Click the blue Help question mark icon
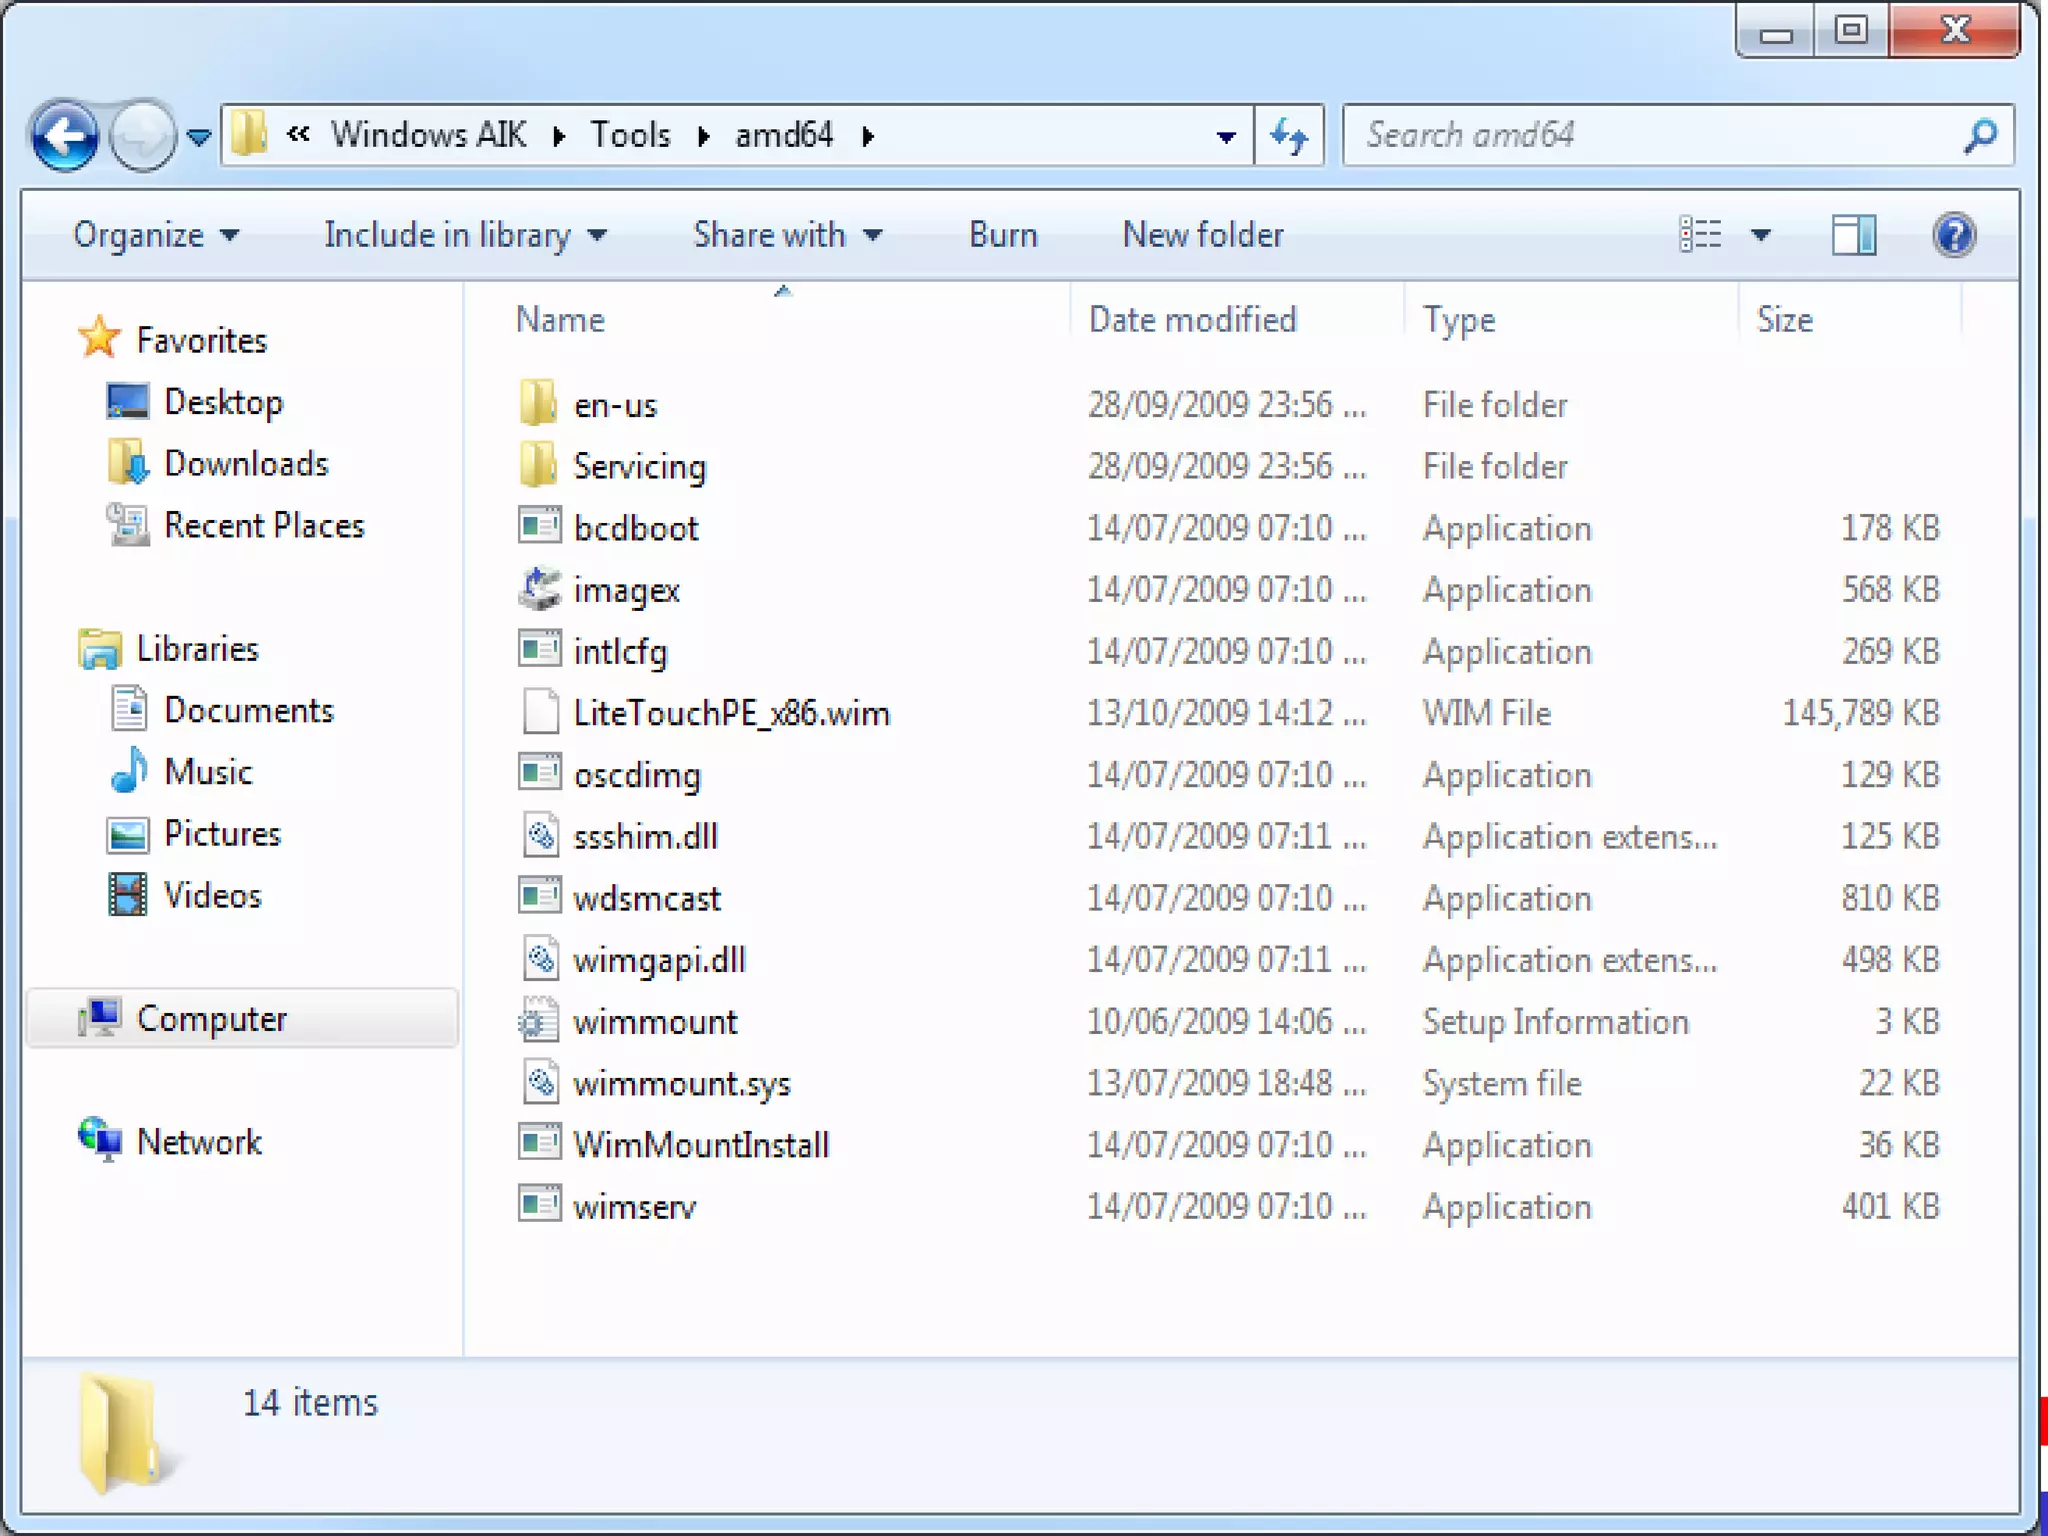This screenshot has width=2048, height=1536. (1954, 235)
